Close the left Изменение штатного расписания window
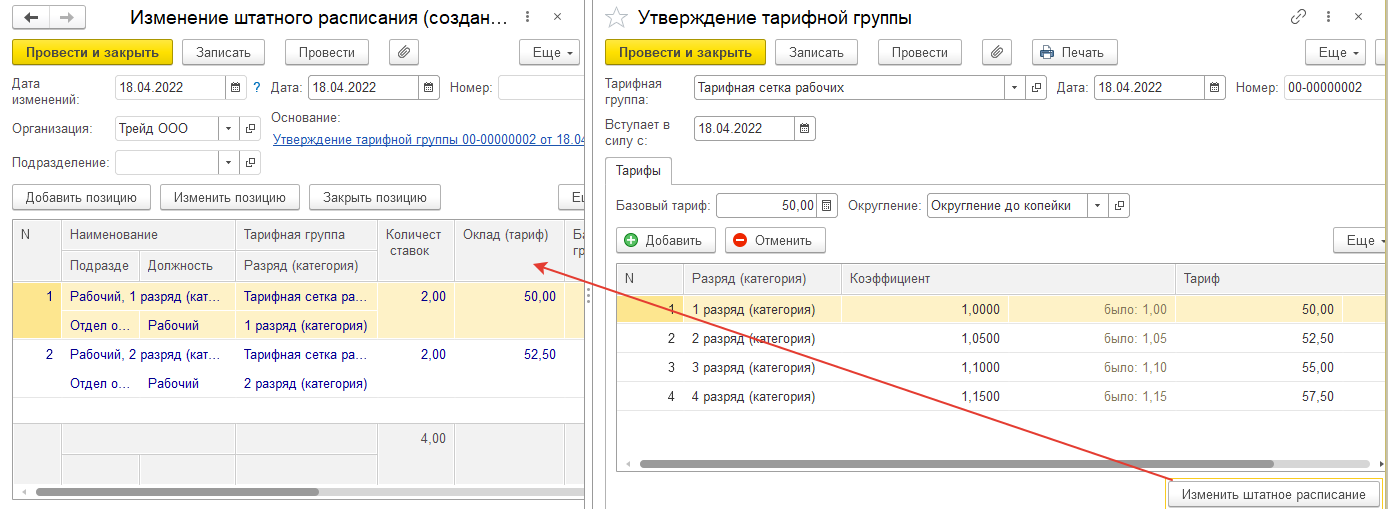This screenshot has height=509, width=1388. [x=558, y=17]
